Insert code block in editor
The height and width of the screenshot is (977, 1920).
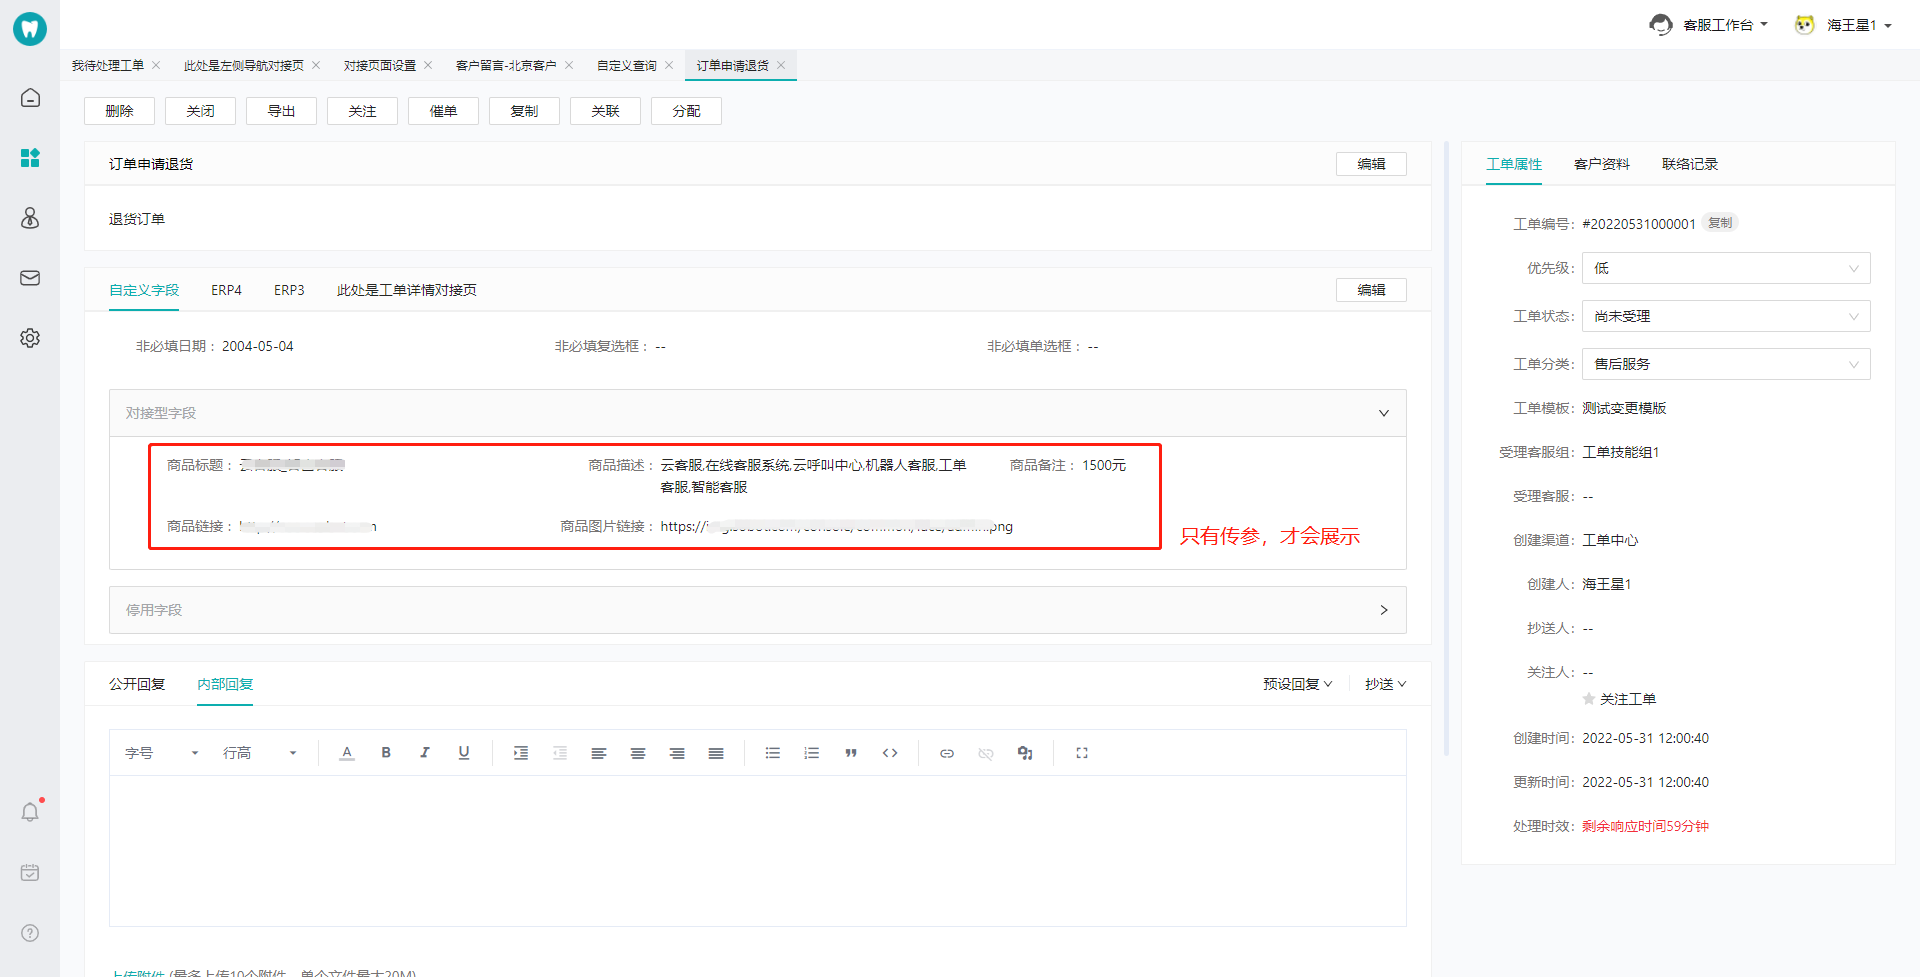(x=890, y=753)
